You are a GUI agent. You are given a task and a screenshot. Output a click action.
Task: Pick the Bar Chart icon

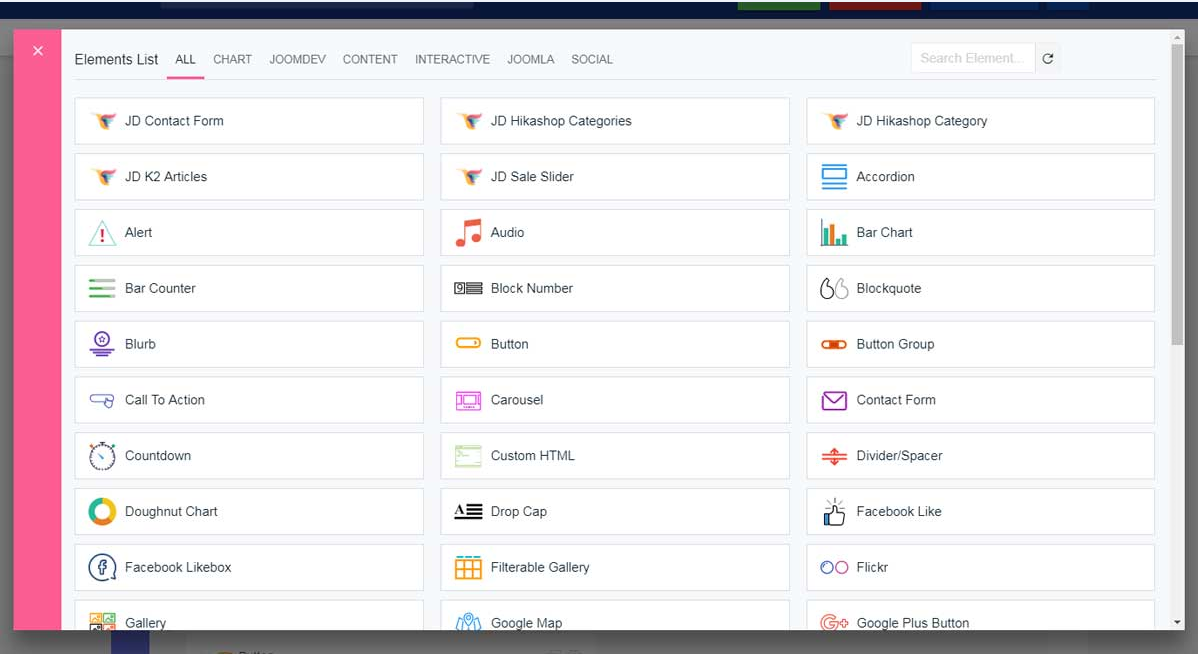point(834,232)
